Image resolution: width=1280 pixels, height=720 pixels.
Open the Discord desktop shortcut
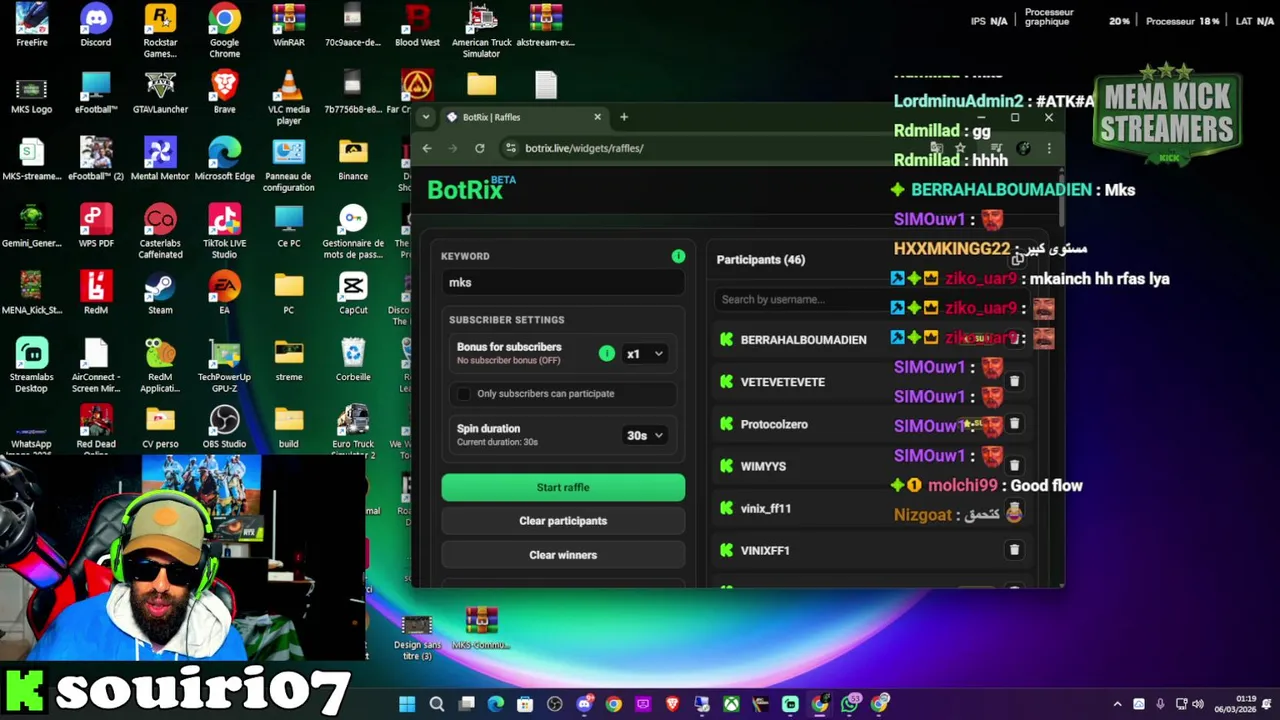click(x=96, y=26)
